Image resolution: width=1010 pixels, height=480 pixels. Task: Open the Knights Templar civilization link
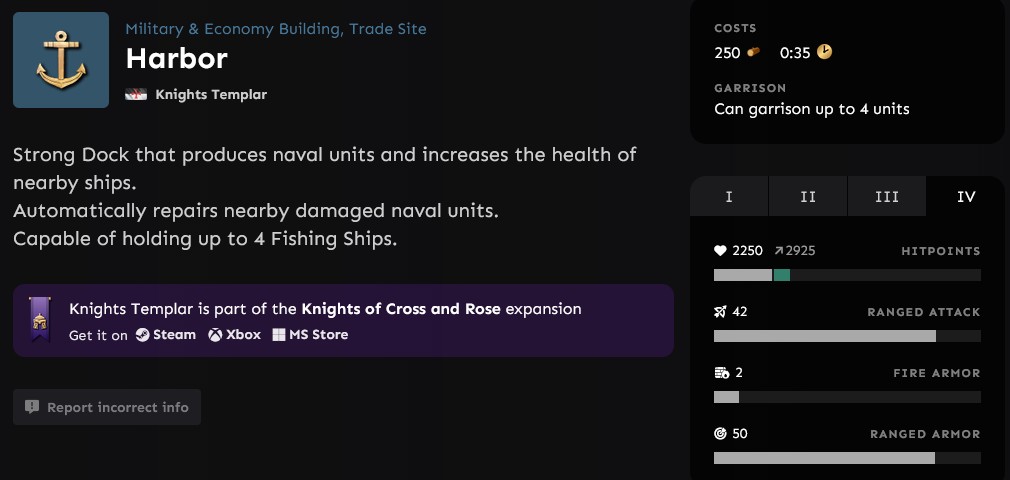(211, 95)
